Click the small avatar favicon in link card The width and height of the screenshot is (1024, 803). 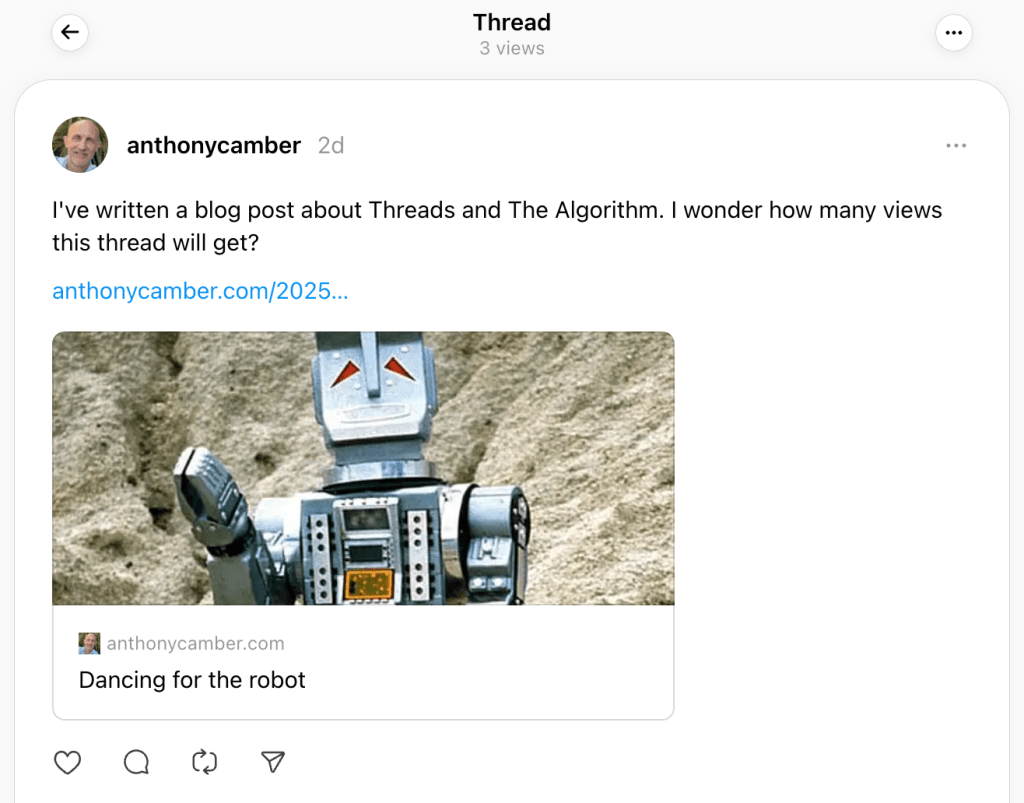(x=89, y=643)
